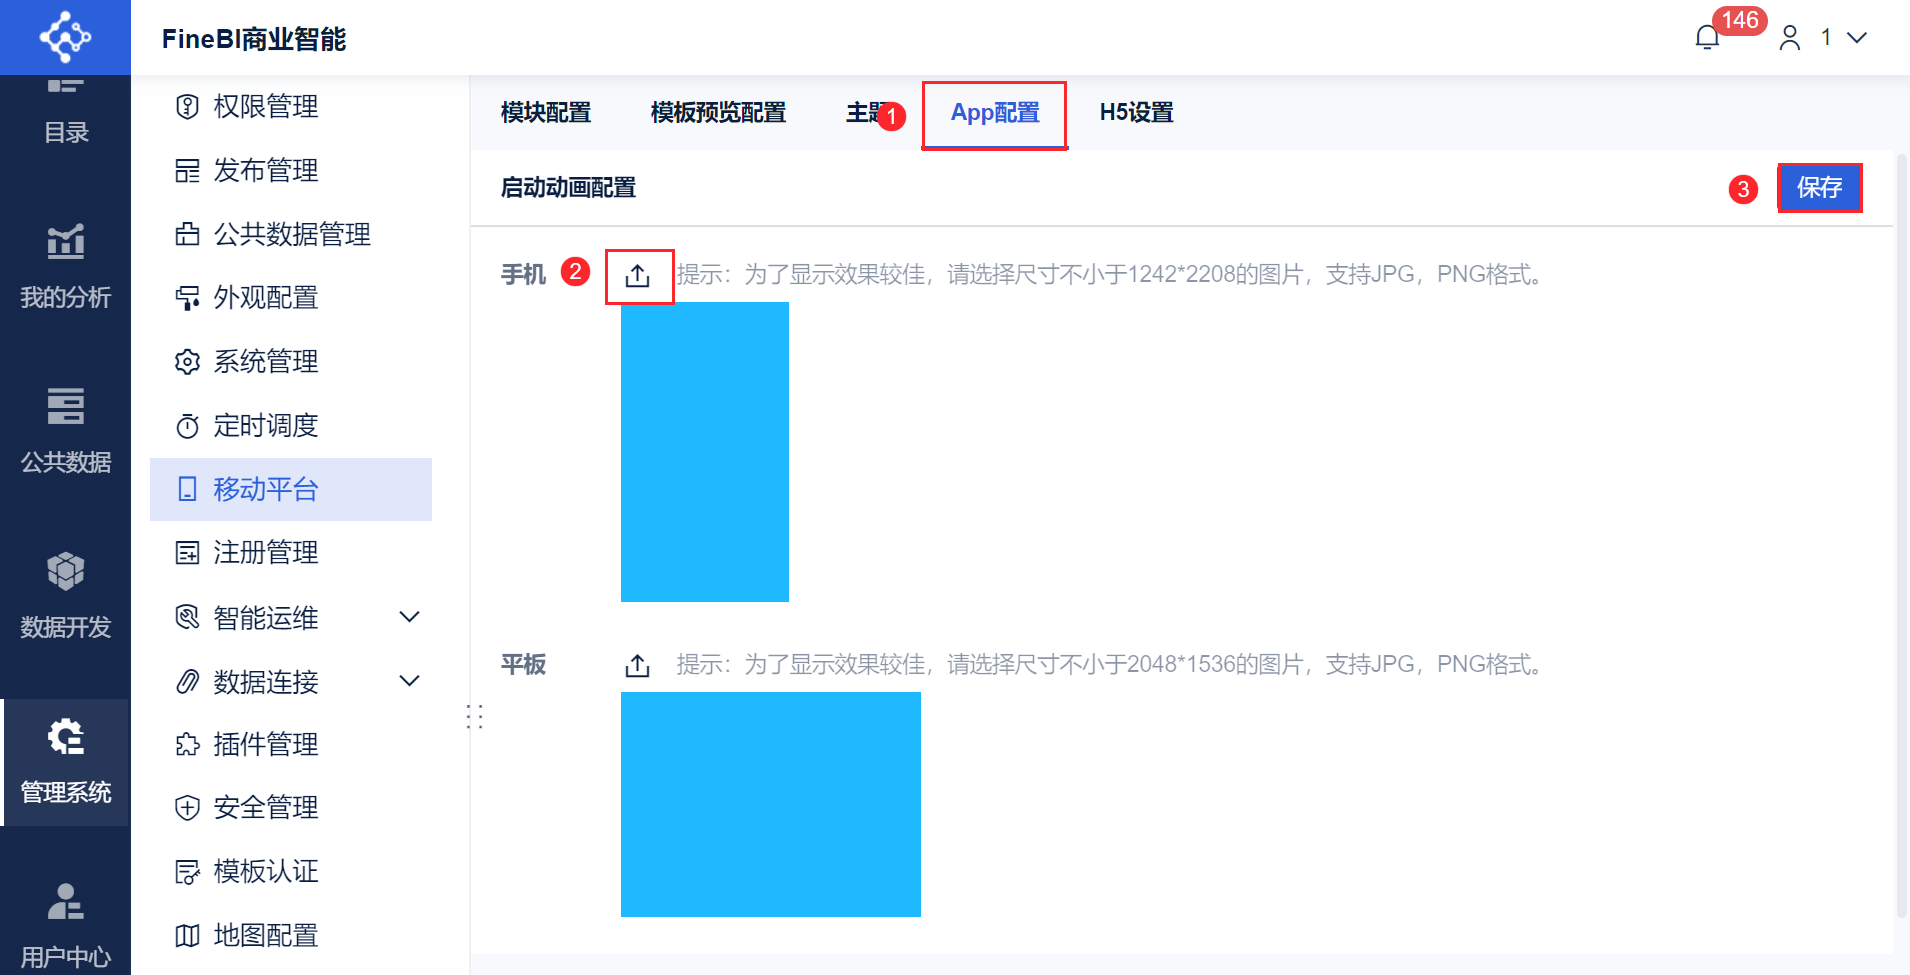Expand the 数据连接 menu section
This screenshot has width=1910, height=975.
pyautogui.click(x=409, y=681)
